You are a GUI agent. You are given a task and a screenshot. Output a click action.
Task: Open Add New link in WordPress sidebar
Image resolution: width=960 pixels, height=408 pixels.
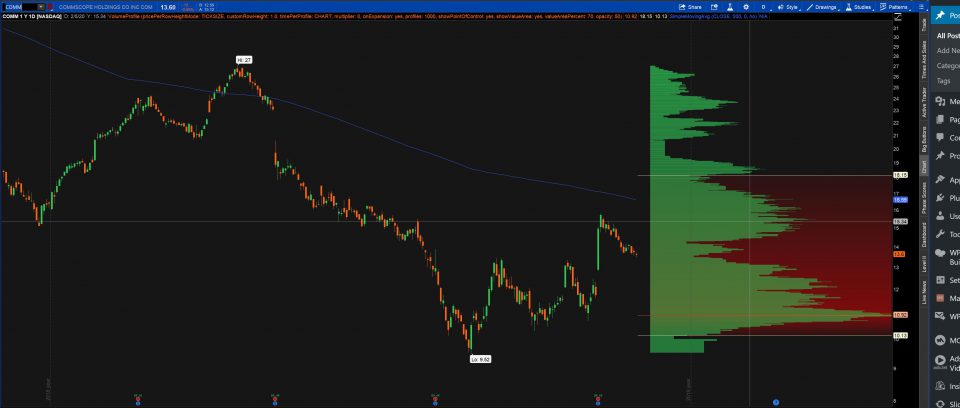click(948, 50)
